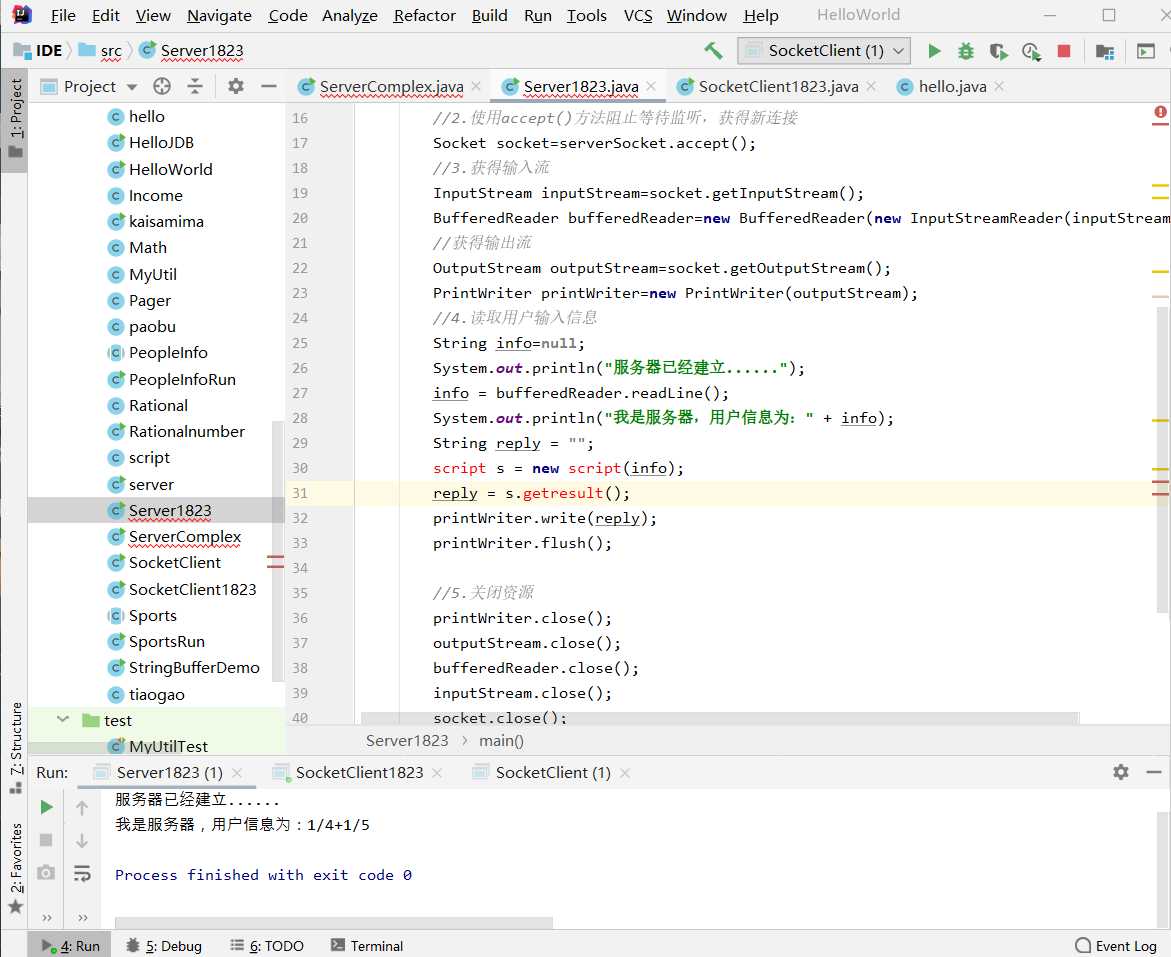
Task: Run SocketClient with green play button
Action: point(934,51)
